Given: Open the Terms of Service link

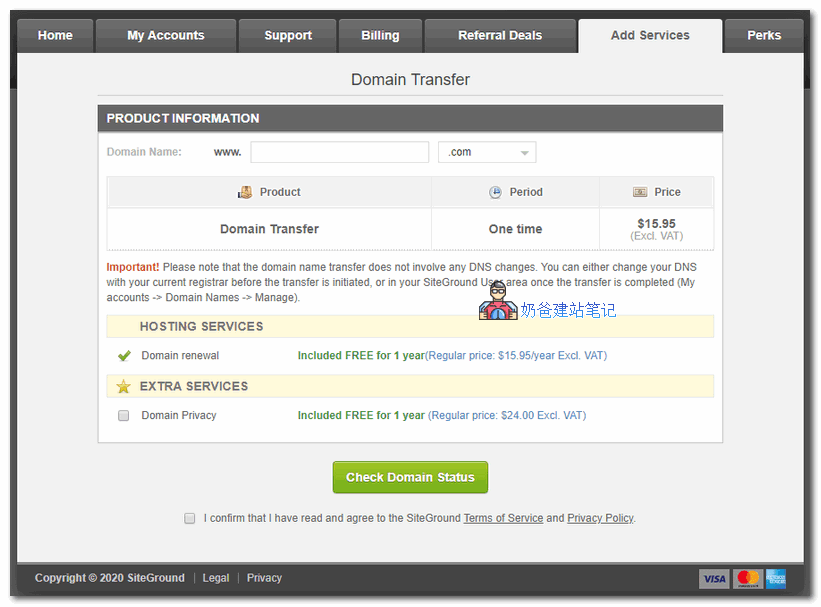Looking at the screenshot, I should (503, 518).
